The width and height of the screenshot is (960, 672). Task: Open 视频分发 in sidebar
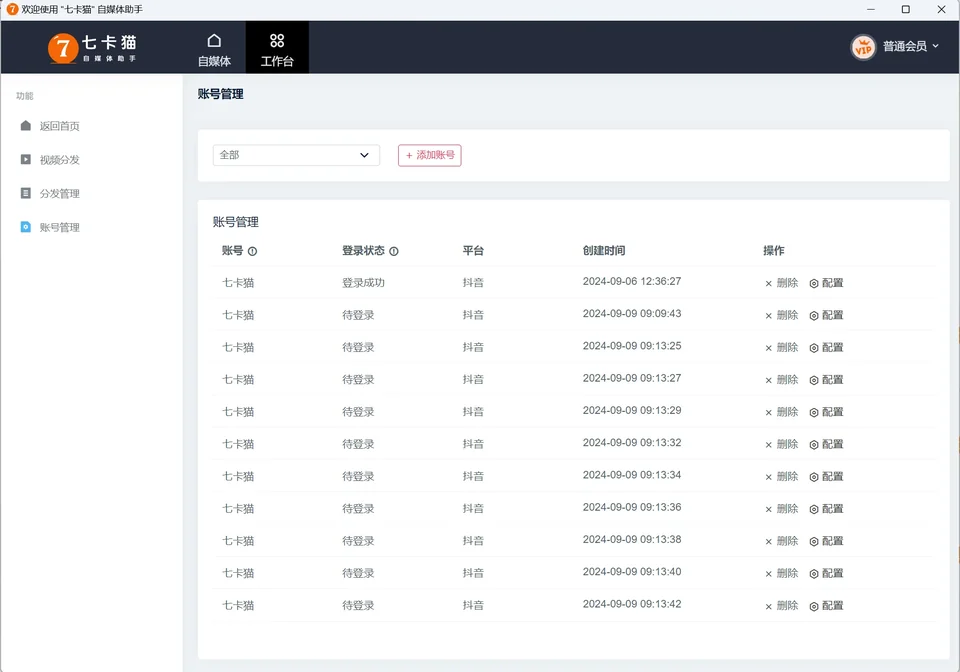(x=50, y=160)
